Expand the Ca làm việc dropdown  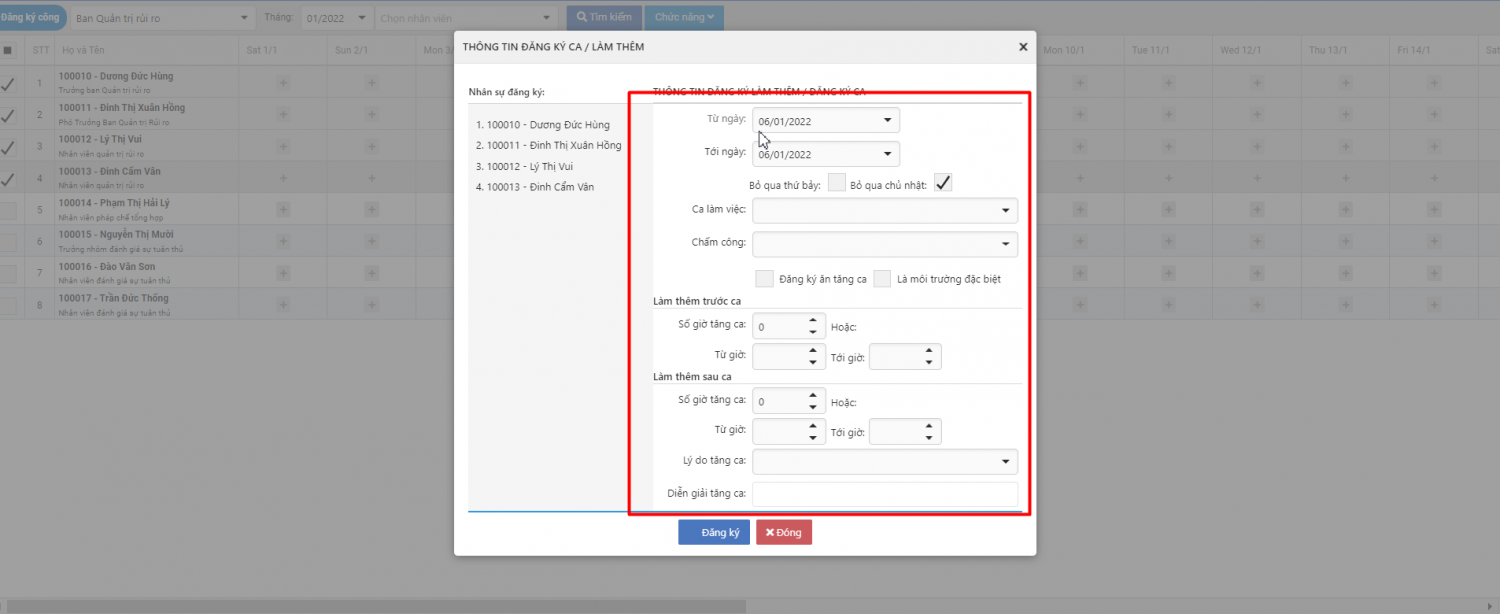click(1005, 211)
